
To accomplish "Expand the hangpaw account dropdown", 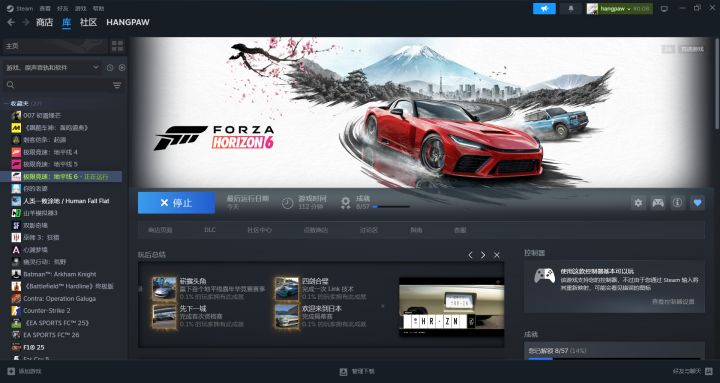I will pyautogui.click(x=619, y=8).
